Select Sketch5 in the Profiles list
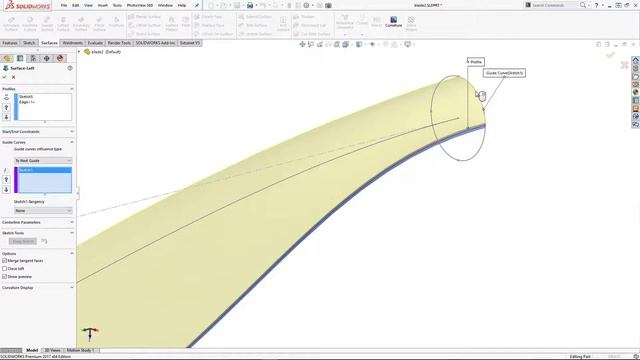The height and width of the screenshot is (360, 640). coord(26,97)
